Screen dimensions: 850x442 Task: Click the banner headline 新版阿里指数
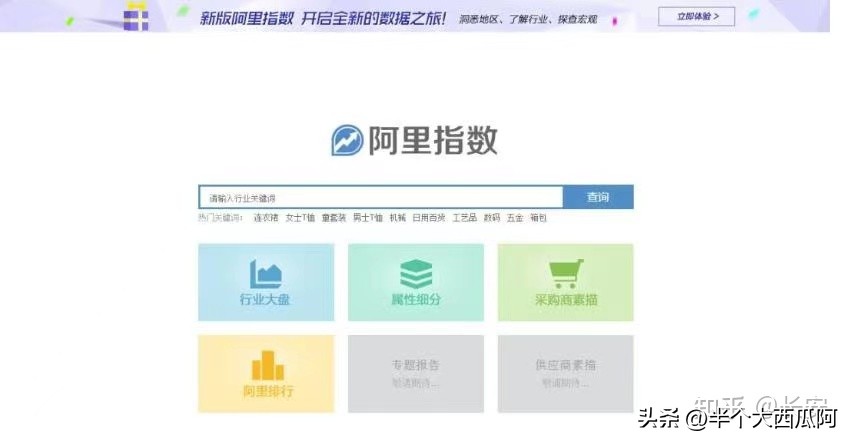click(x=247, y=18)
